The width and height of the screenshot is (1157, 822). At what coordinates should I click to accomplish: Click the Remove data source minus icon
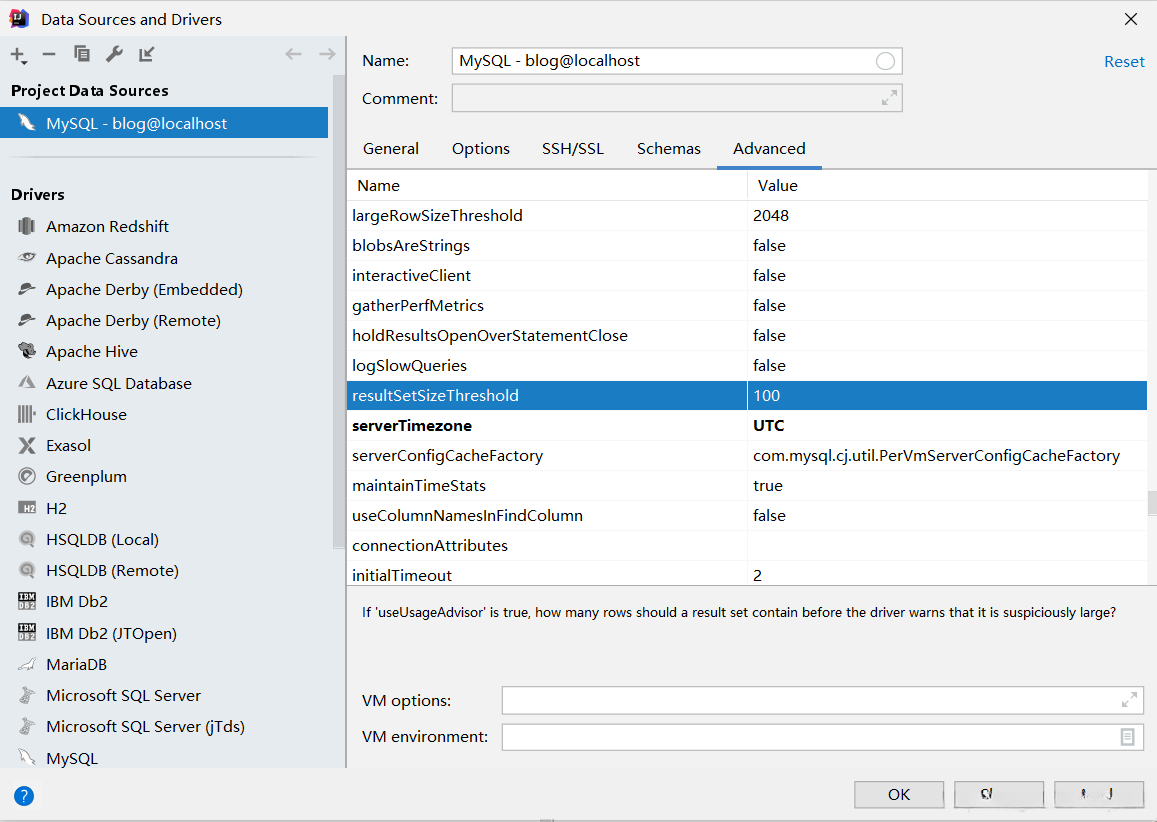49,54
